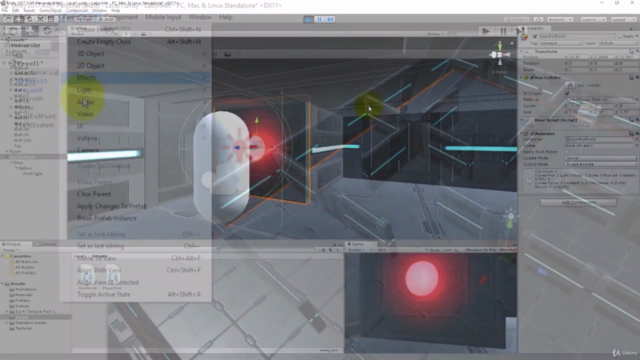
Task: Open the Component menu
Action: pos(121,17)
